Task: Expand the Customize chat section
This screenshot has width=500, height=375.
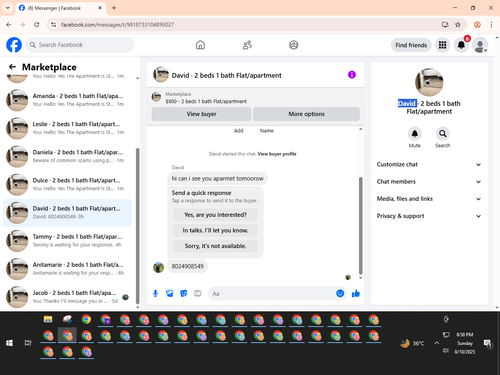Action: (429, 164)
